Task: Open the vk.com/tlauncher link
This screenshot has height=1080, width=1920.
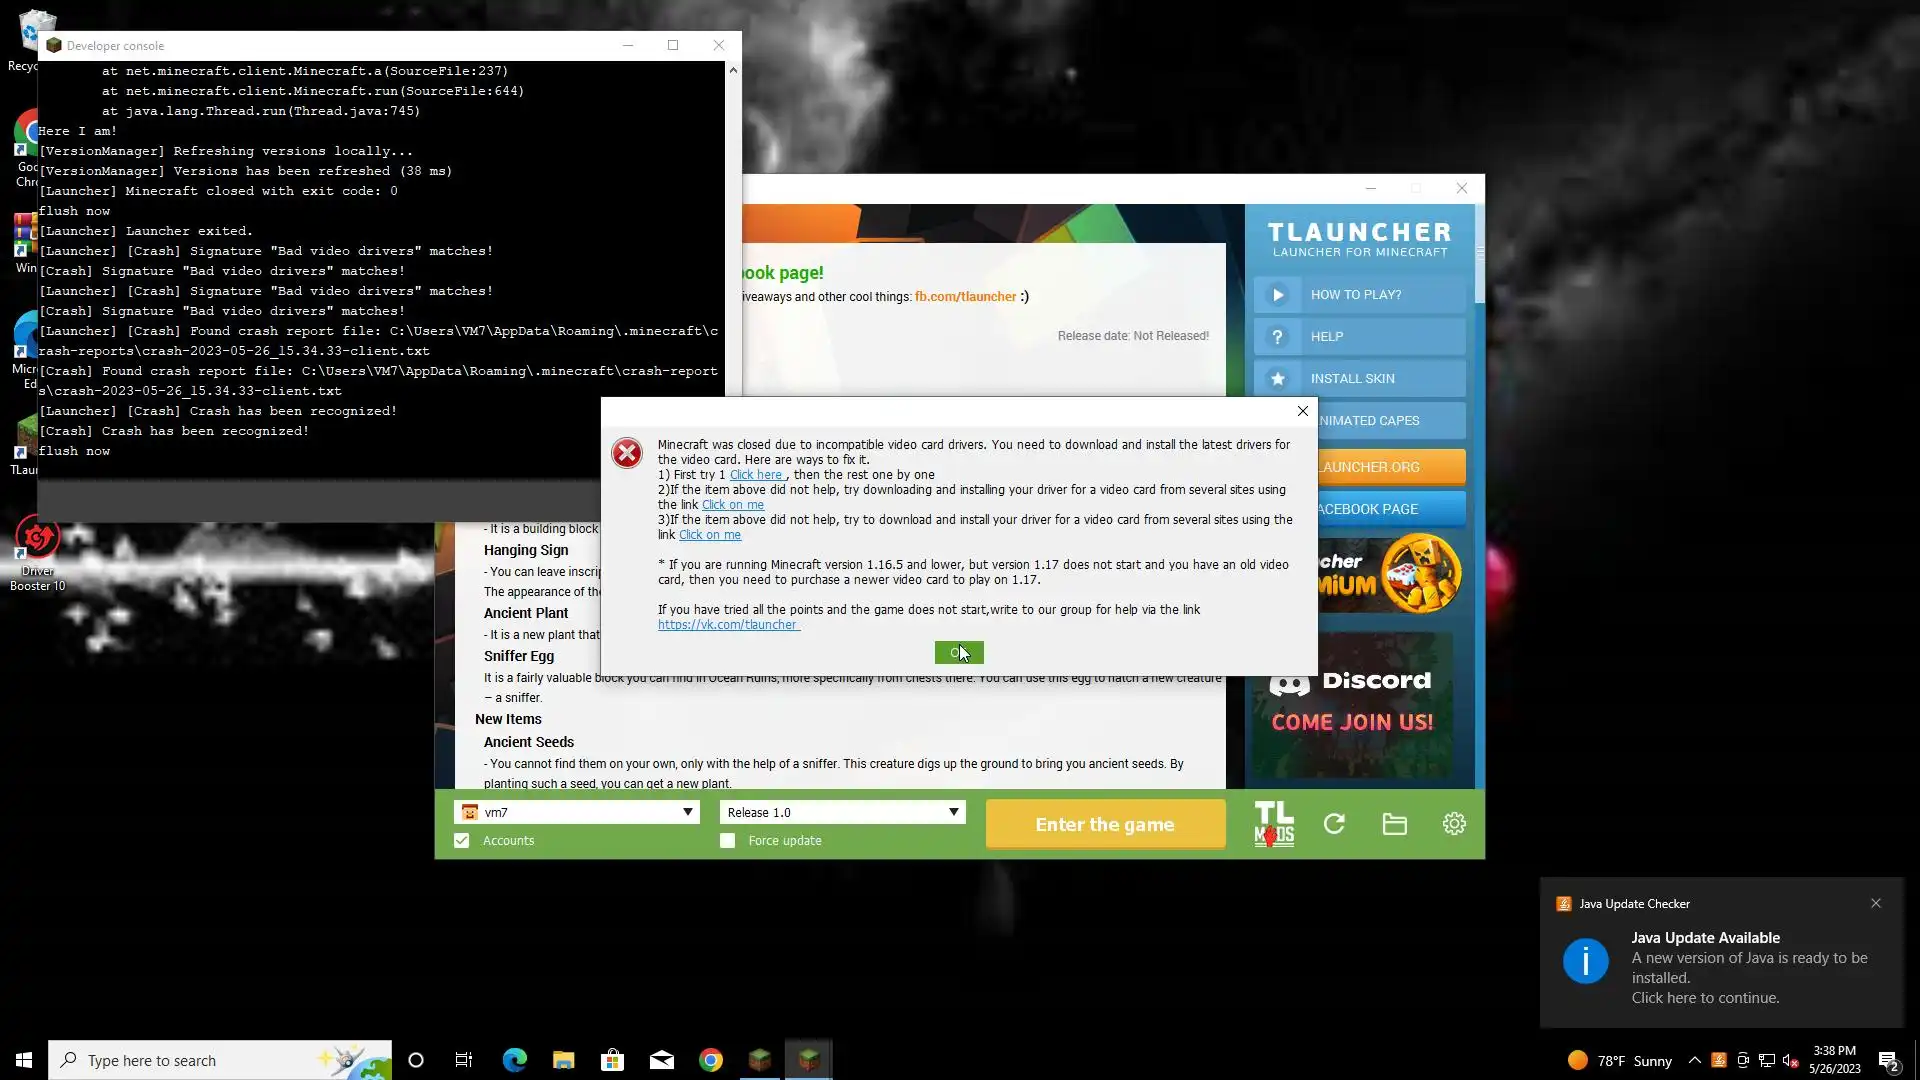Action: (x=728, y=625)
